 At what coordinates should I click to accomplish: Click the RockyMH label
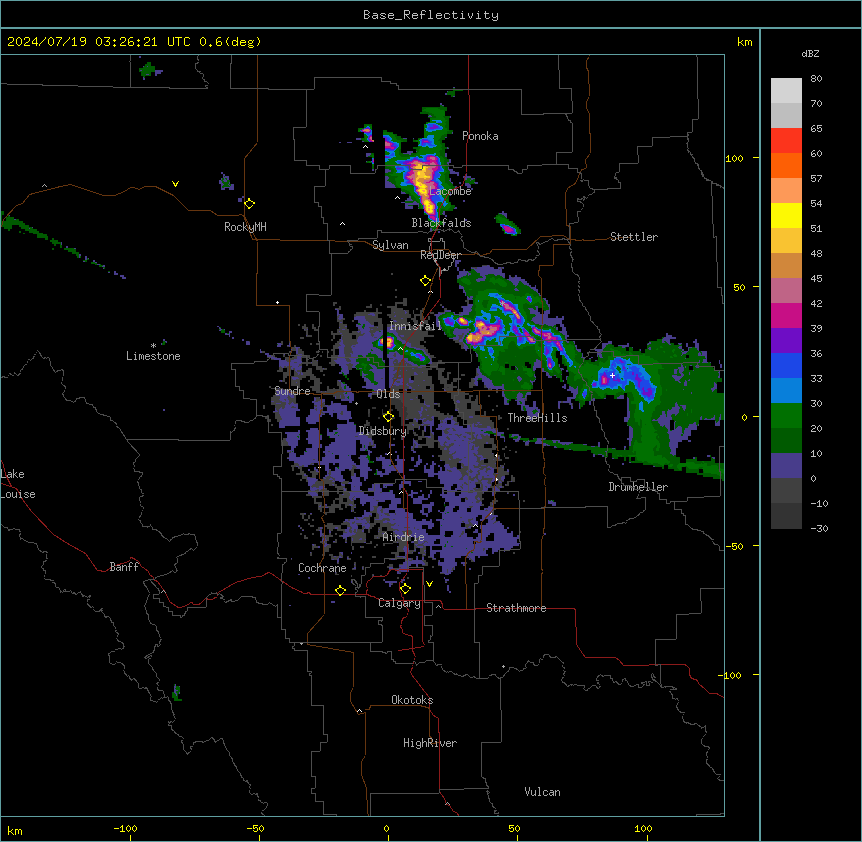click(x=245, y=227)
